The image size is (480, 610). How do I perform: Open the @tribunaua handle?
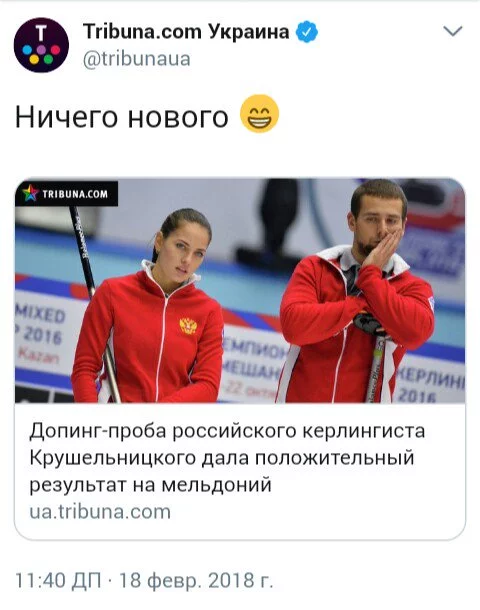tap(137, 59)
